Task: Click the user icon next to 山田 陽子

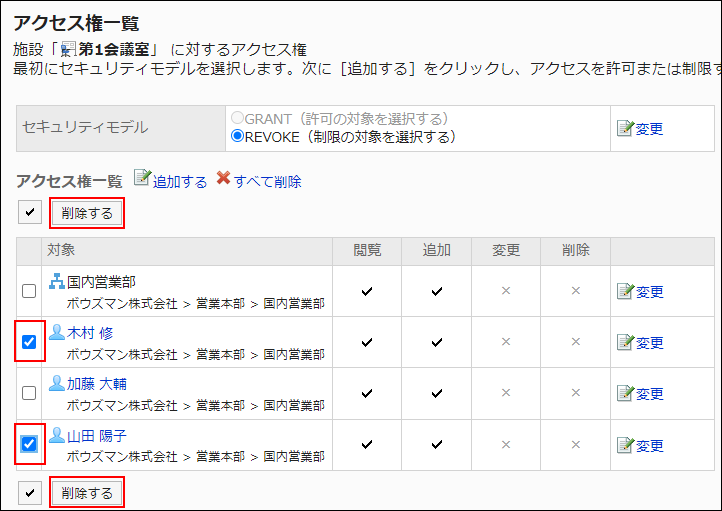Action: [x=57, y=435]
